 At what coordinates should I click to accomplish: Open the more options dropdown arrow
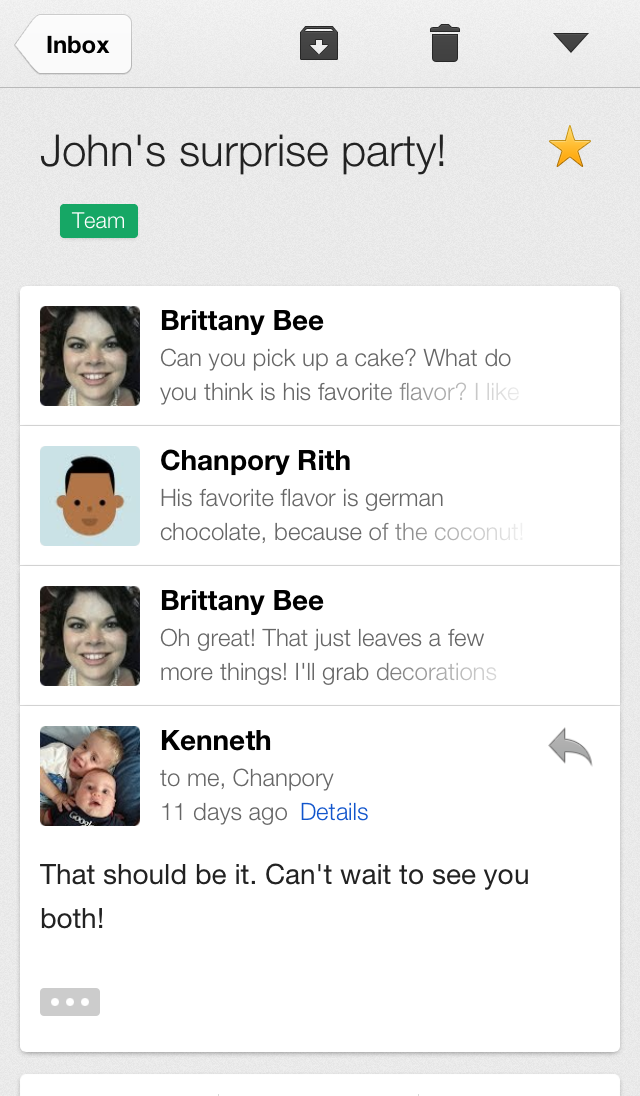(570, 43)
